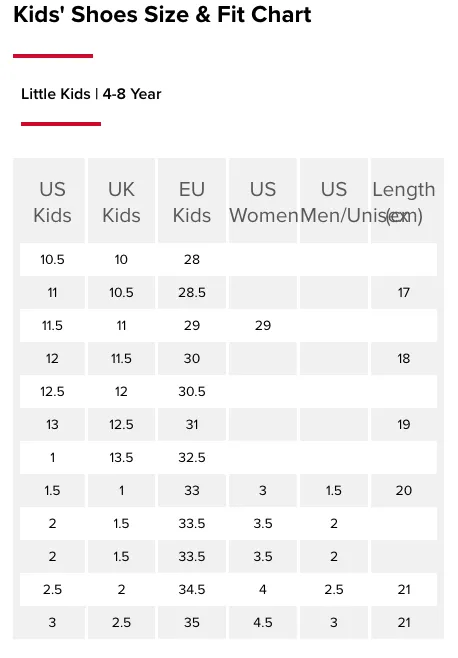458x658 pixels.
Task: Select the EU Kids 34.5 cell
Action: pos(192,589)
